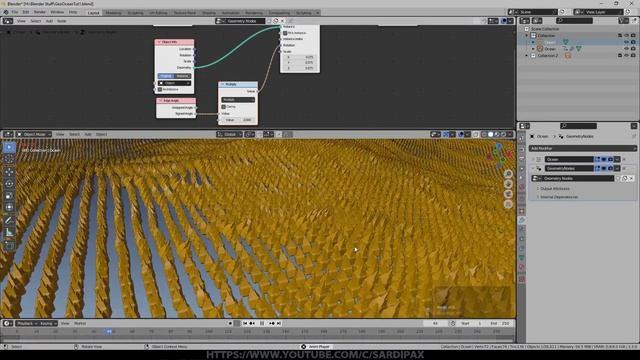Screen dimensions: 640x360
Task: Open the timeline Marker menu
Action: tap(80, 323)
